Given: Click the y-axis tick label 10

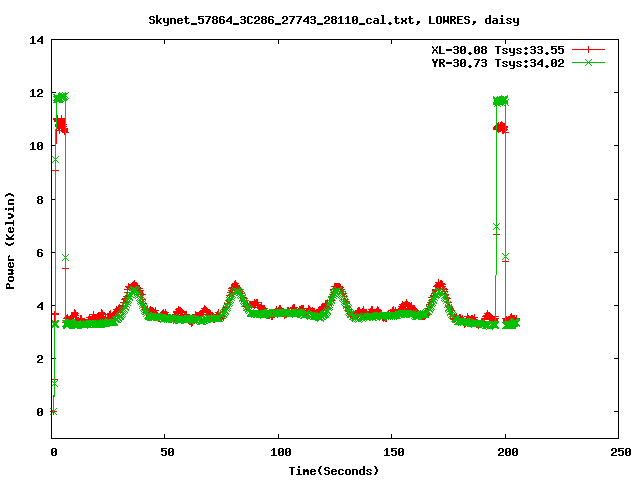Looking at the screenshot, I should pos(36,146).
